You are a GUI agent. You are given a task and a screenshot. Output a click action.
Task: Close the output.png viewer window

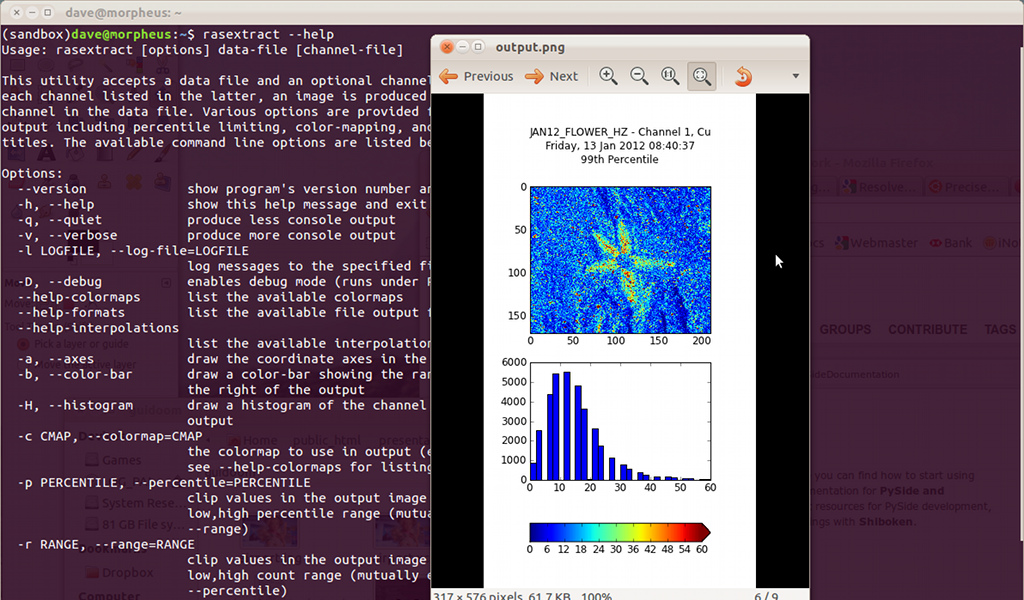click(447, 47)
